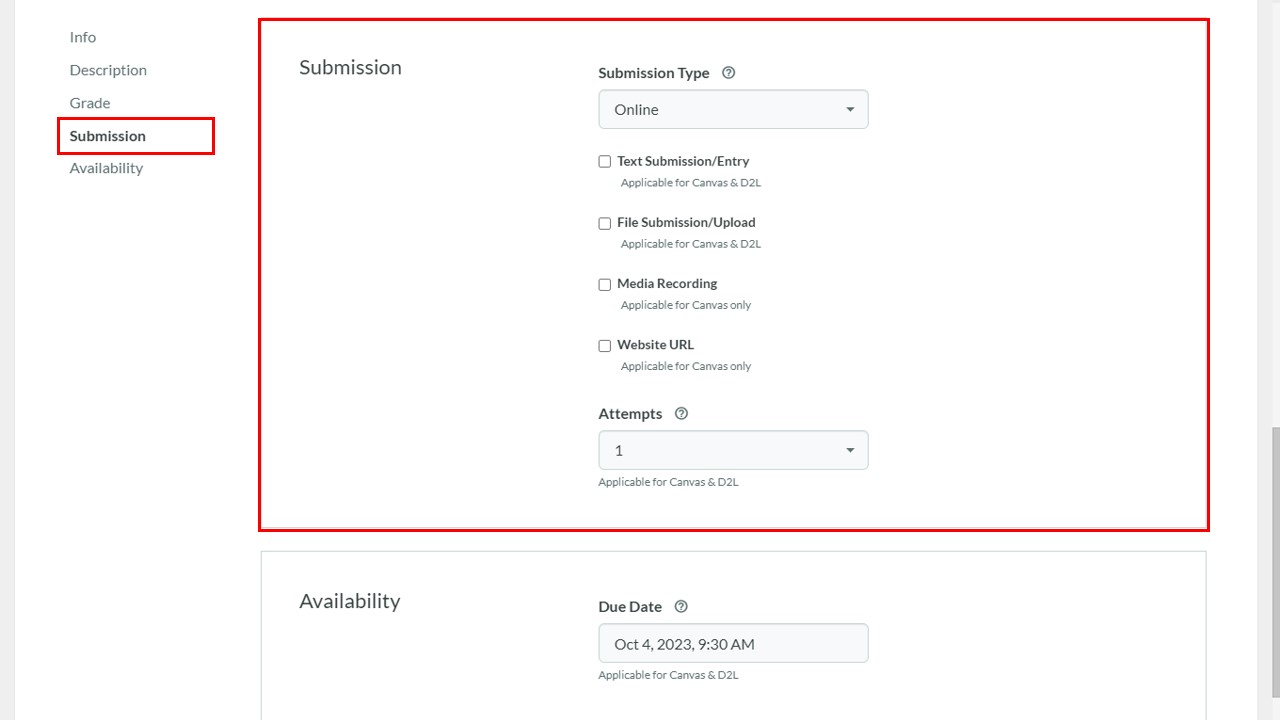
Task: Click the vertical page scrollbar thumb
Action: 1275,563
